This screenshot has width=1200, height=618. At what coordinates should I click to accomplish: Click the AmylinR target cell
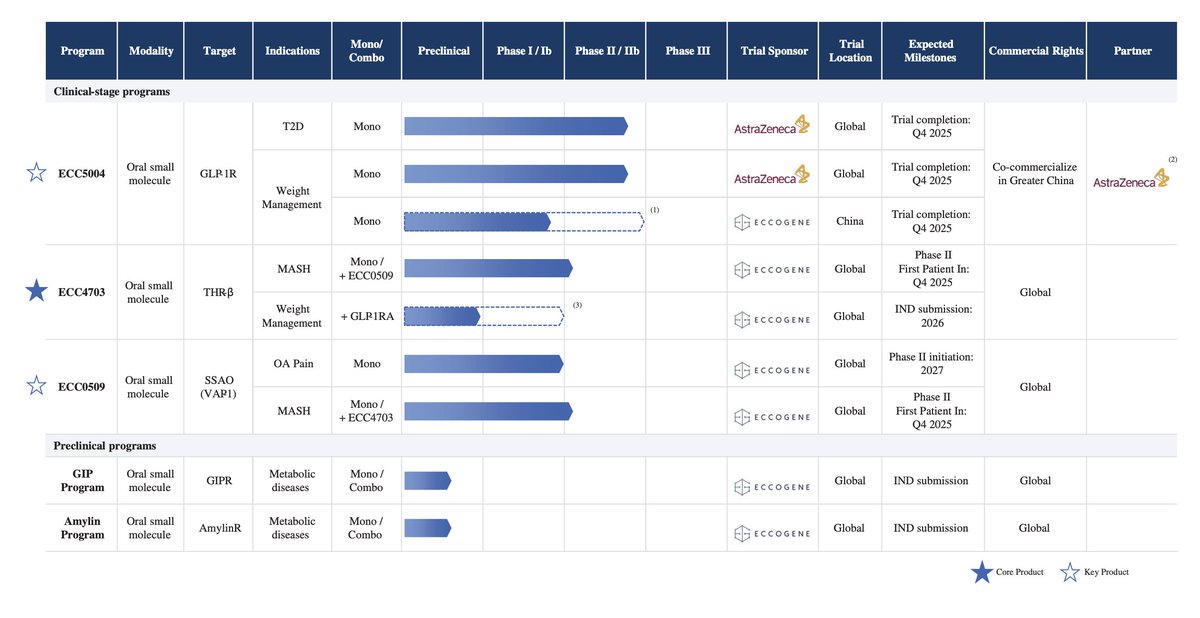click(220, 528)
